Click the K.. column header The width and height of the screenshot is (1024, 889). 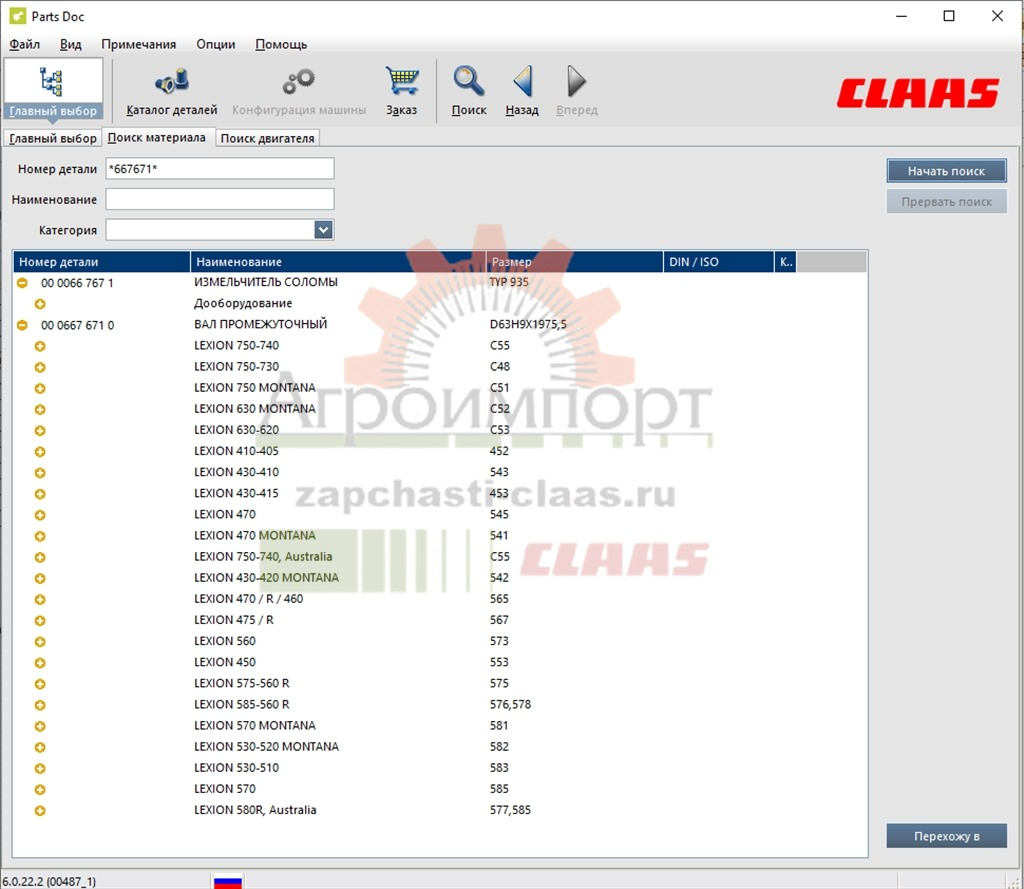click(x=786, y=262)
